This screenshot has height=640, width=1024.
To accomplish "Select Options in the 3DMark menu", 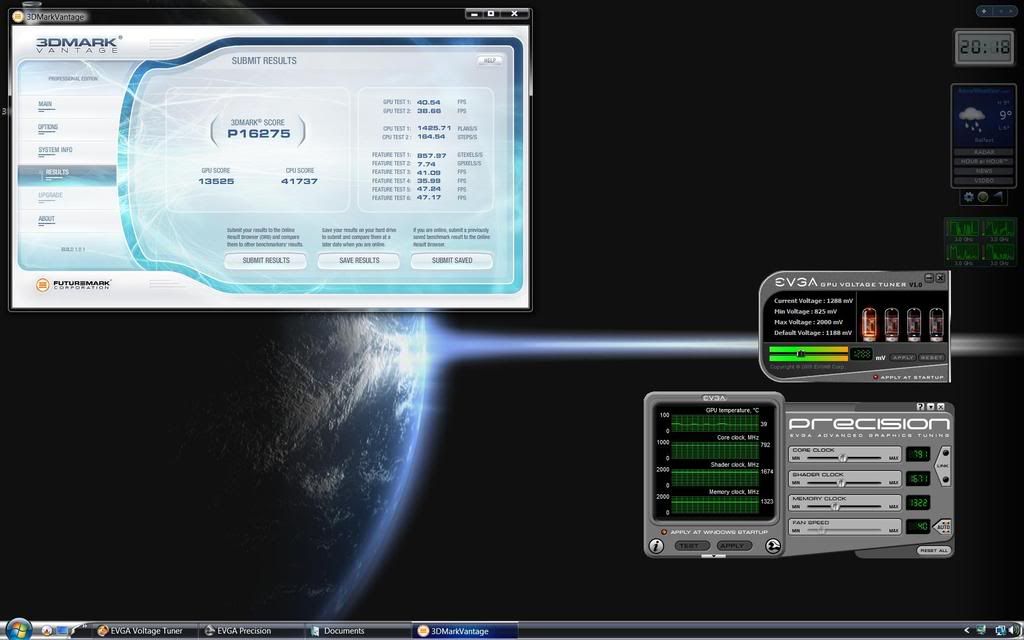I will click(x=48, y=127).
